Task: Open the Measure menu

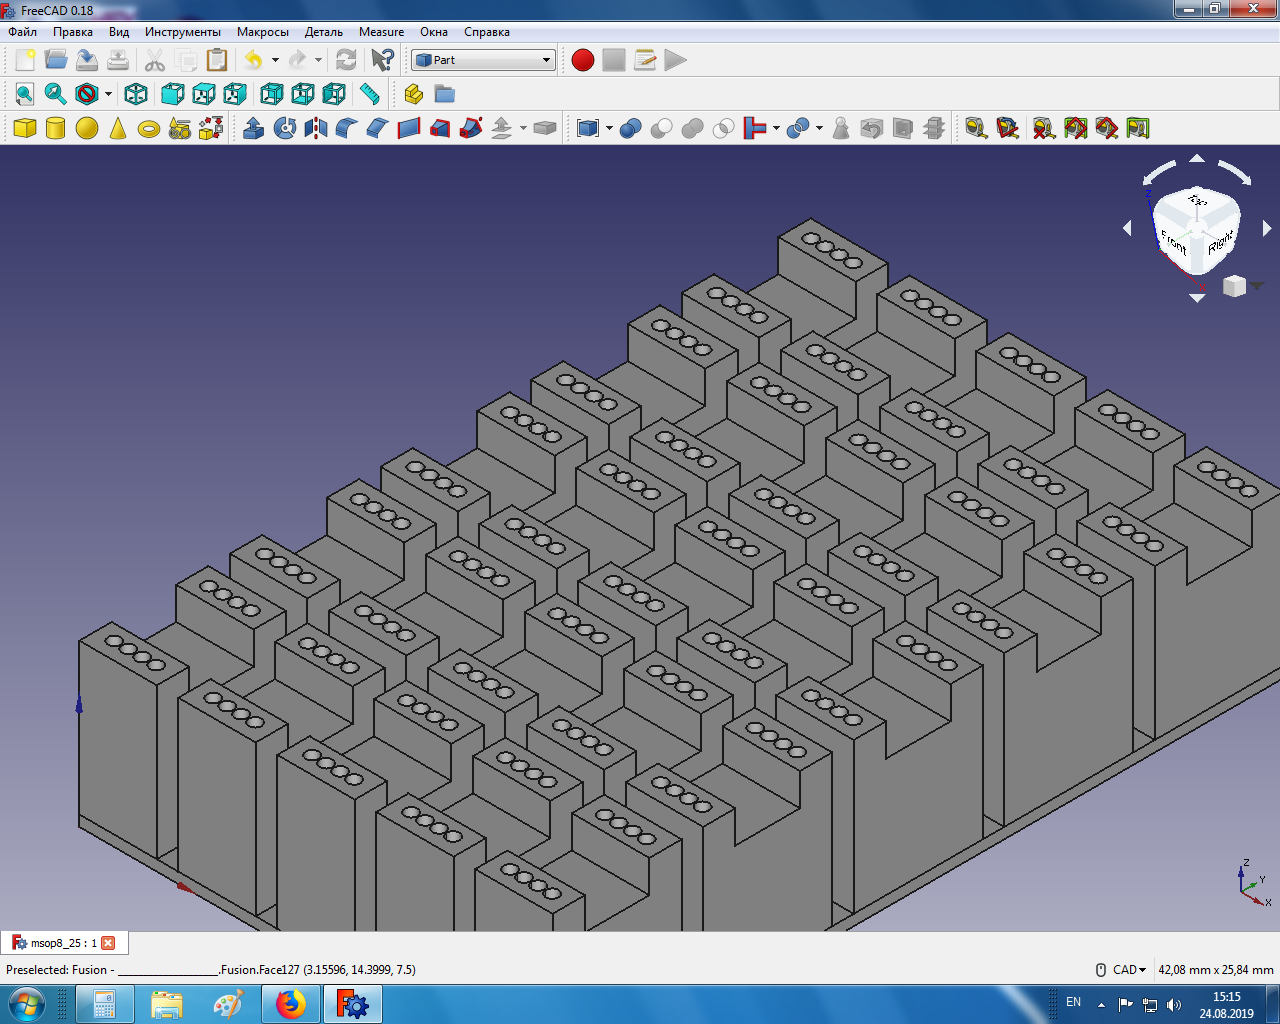Action: coord(382,32)
